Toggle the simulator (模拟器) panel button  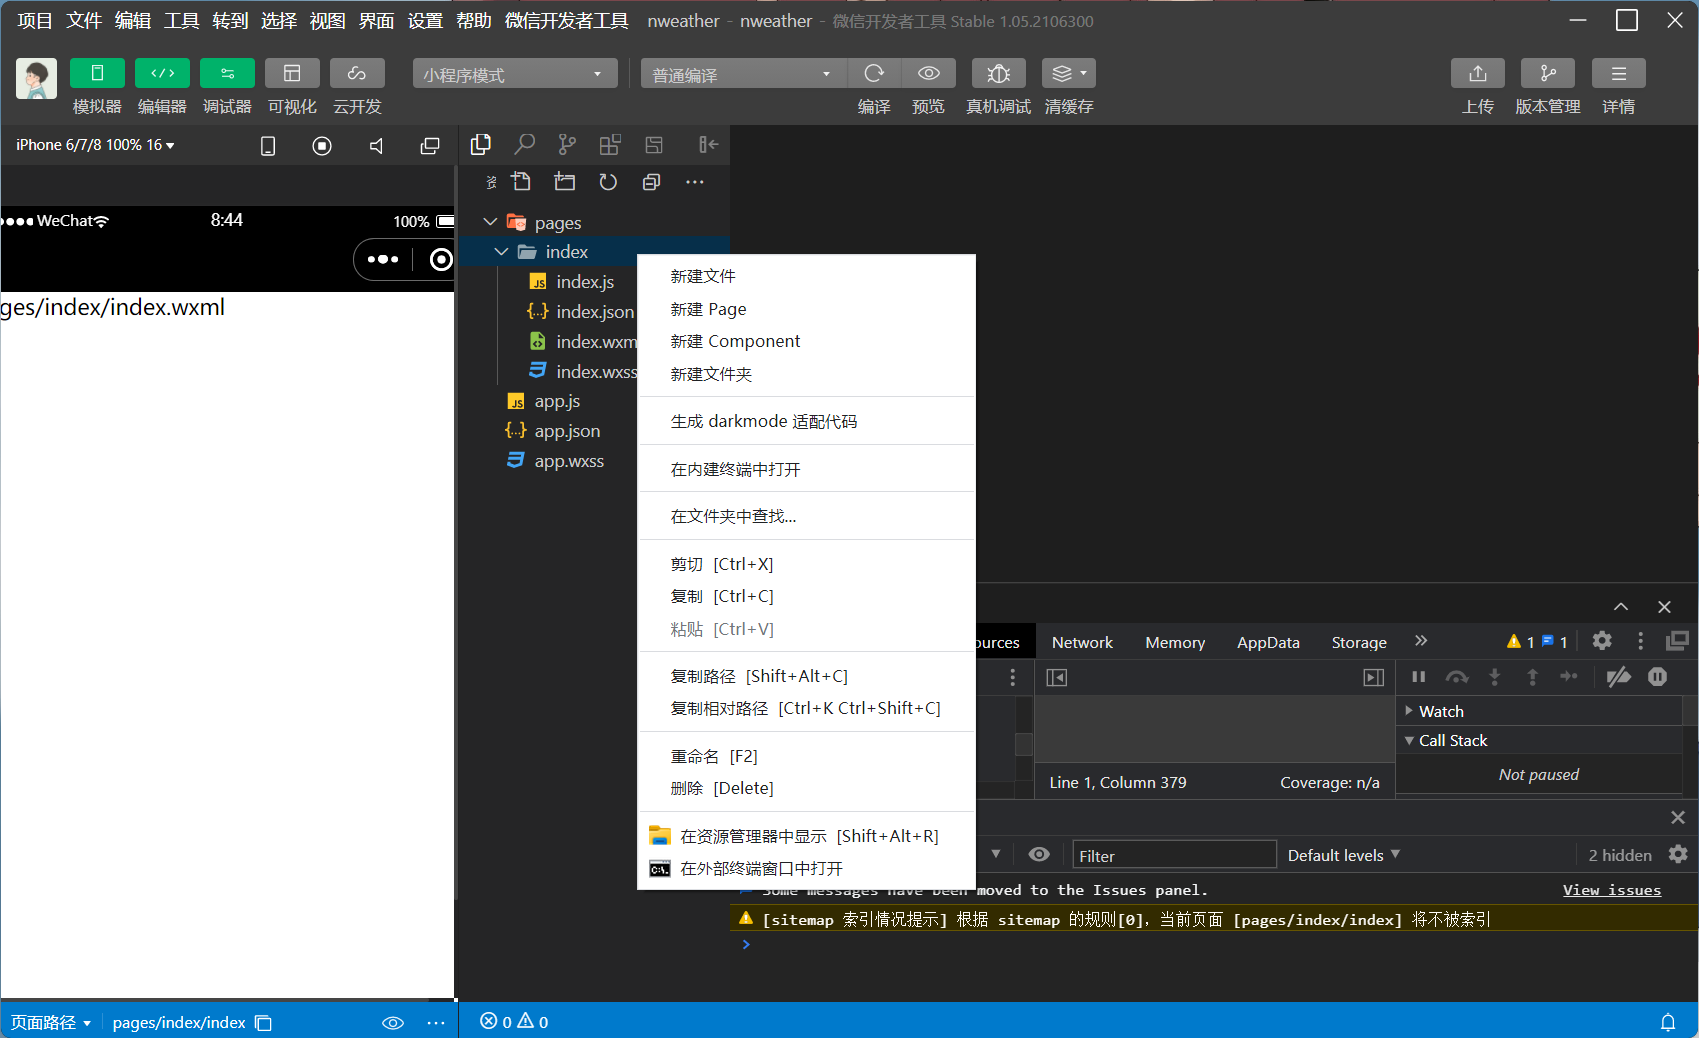point(97,73)
